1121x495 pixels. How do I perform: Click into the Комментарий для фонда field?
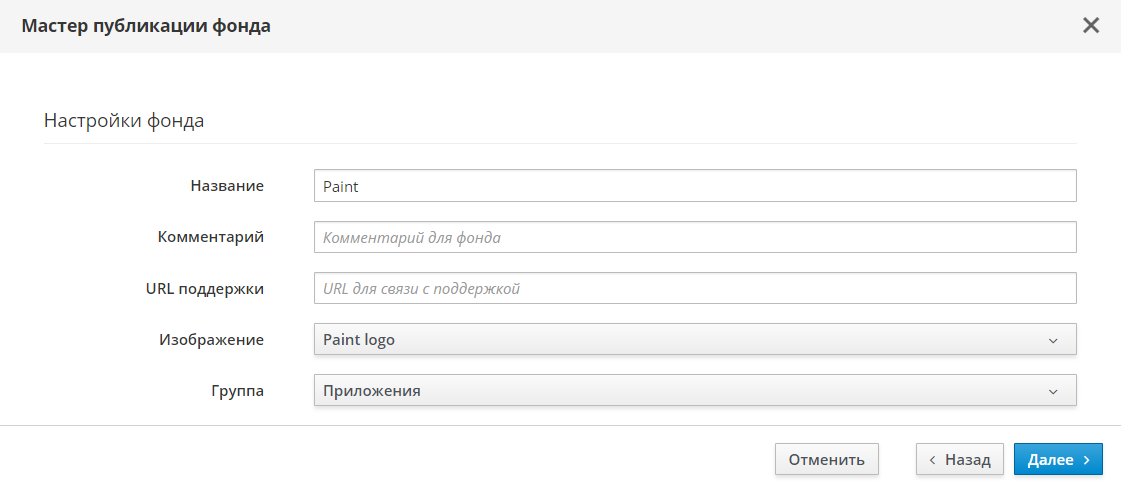[694, 238]
